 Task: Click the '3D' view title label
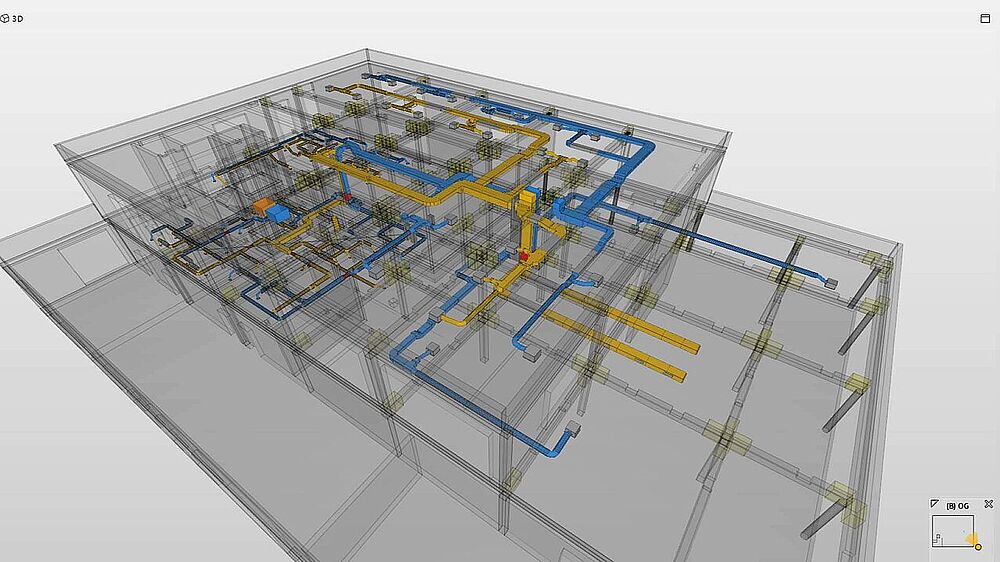[18, 18]
